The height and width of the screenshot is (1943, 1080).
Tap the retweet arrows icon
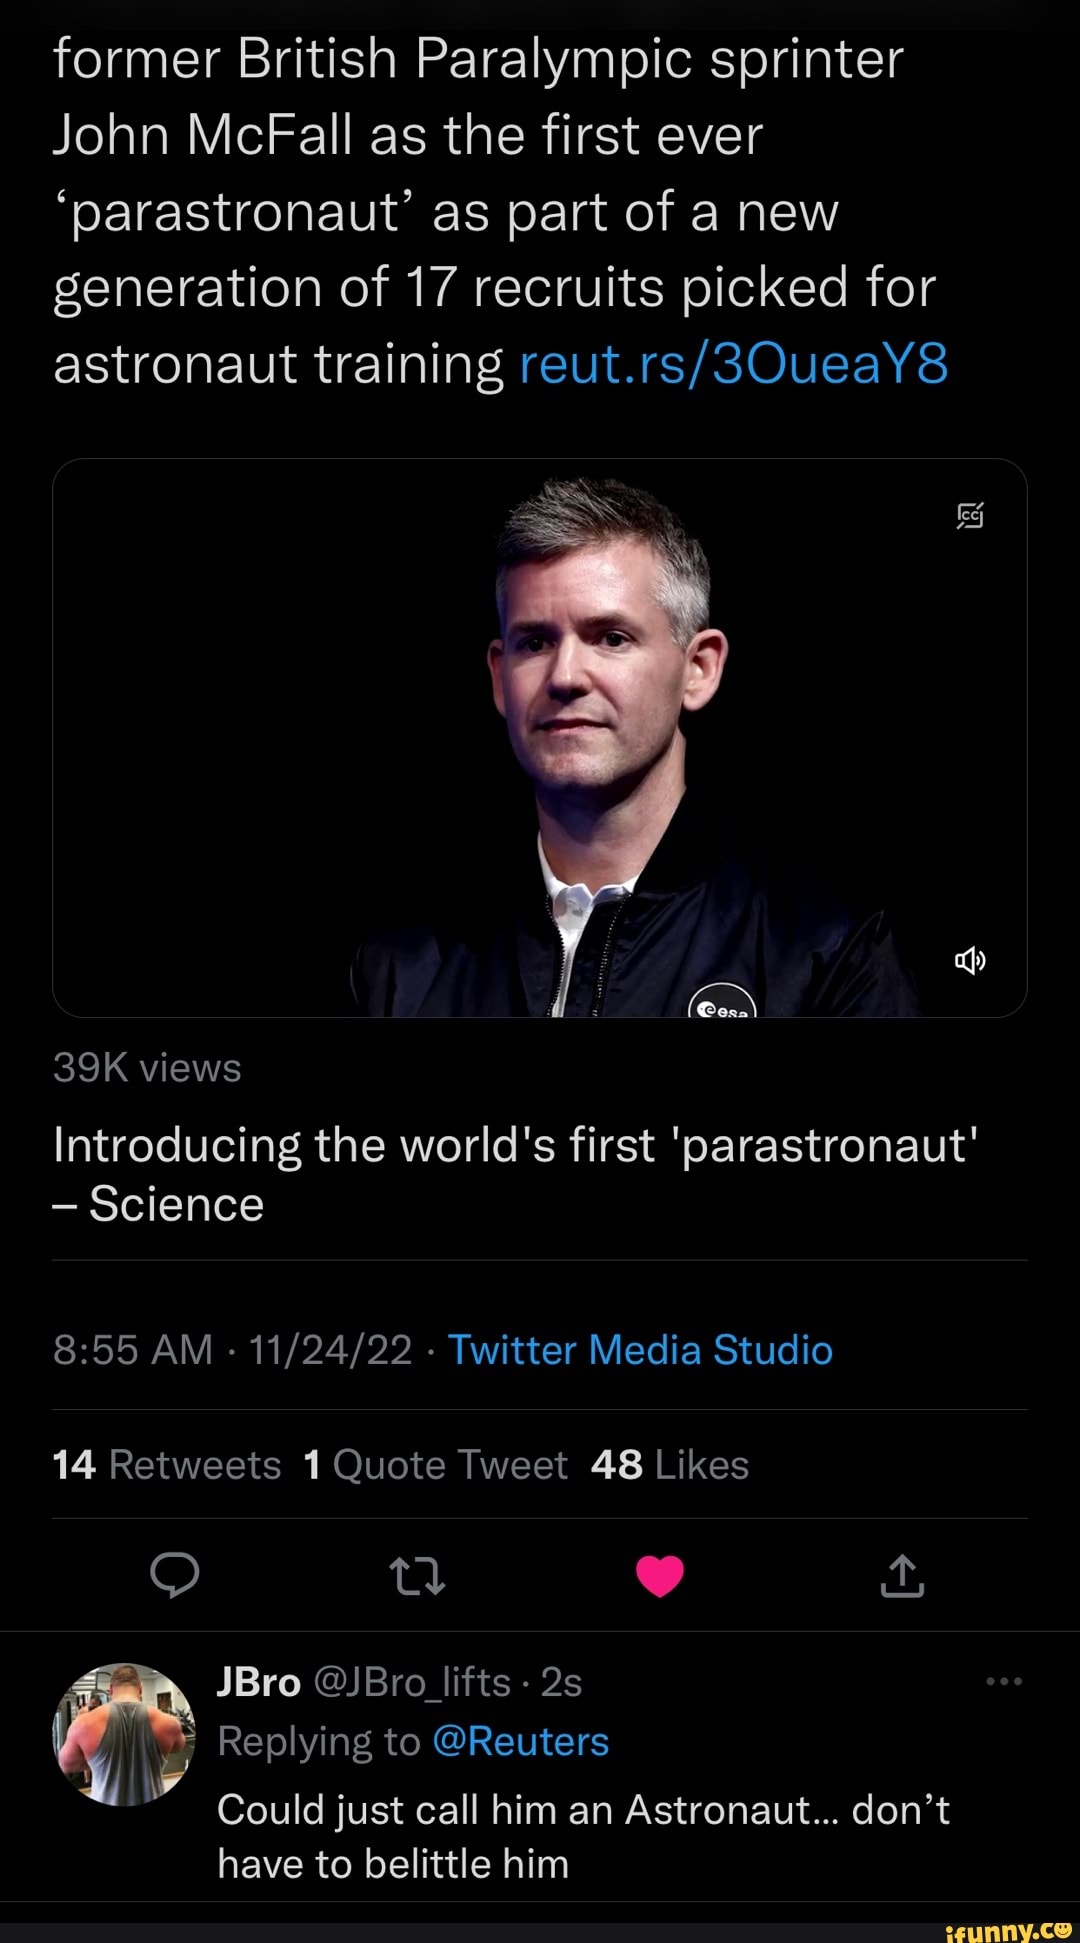pos(417,1576)
